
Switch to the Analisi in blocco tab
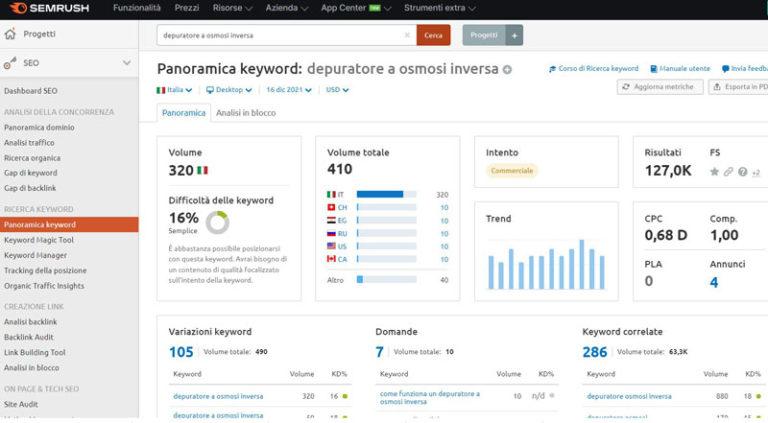point(246,113)
